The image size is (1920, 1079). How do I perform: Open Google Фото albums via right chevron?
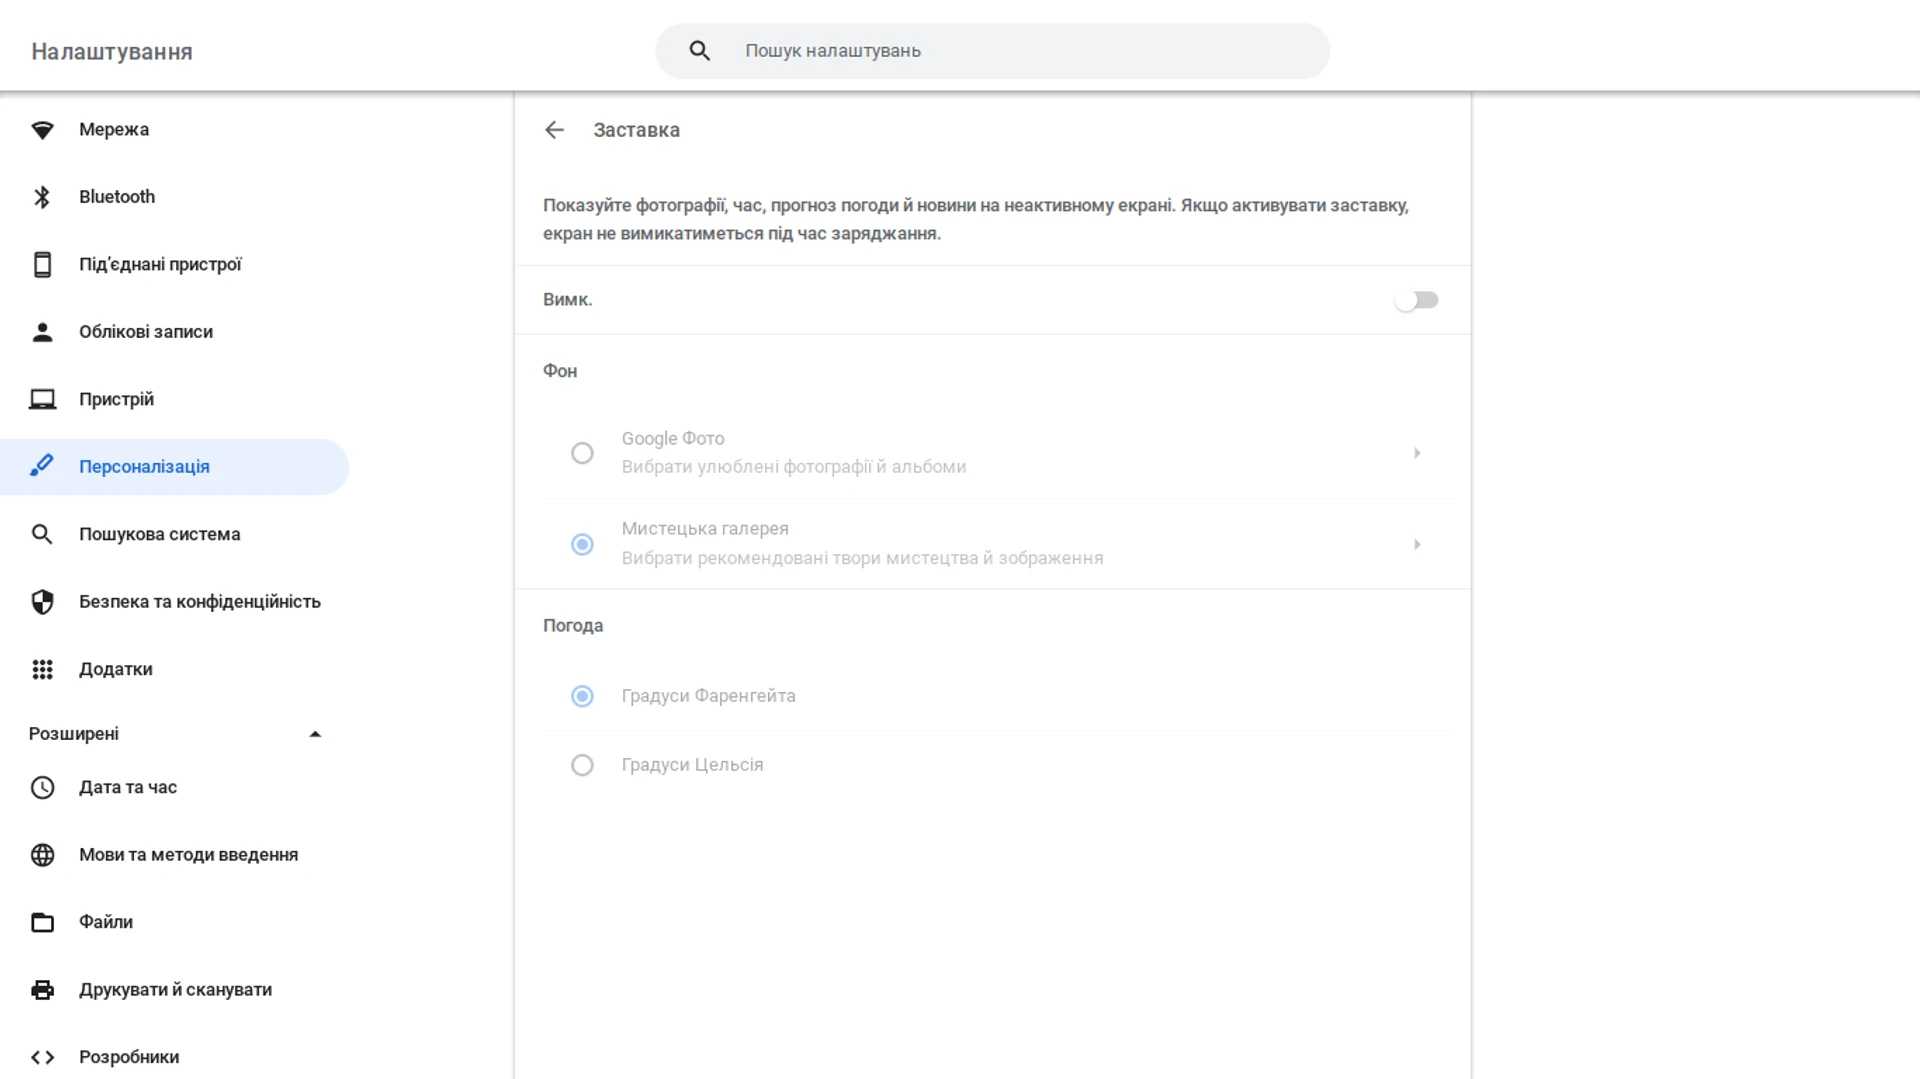[1416, 453]
